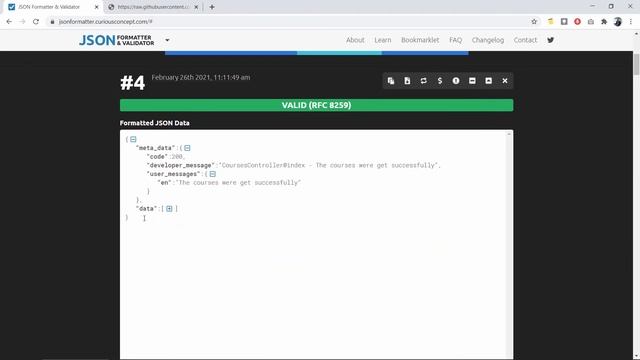Click the "code" key text
Image resolution: width=640 pixels, height=360 pixels.
pos(157,157)
